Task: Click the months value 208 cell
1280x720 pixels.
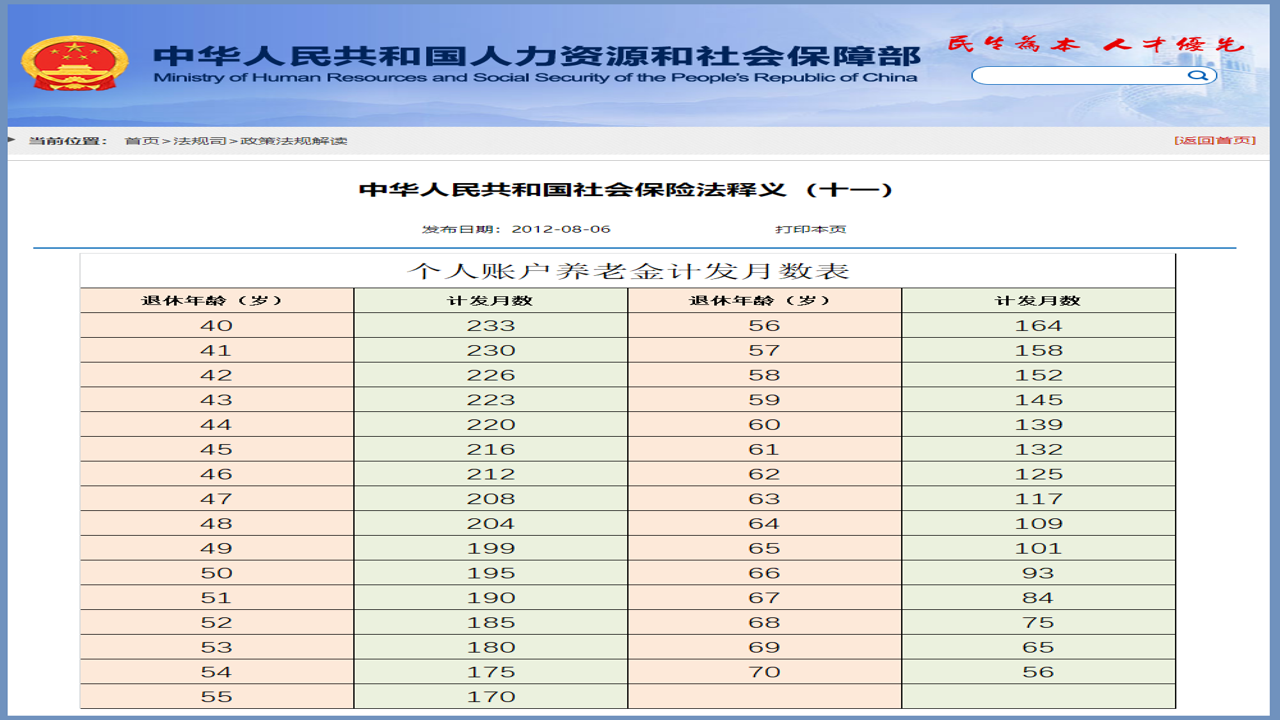Action: tap(491, 498)
